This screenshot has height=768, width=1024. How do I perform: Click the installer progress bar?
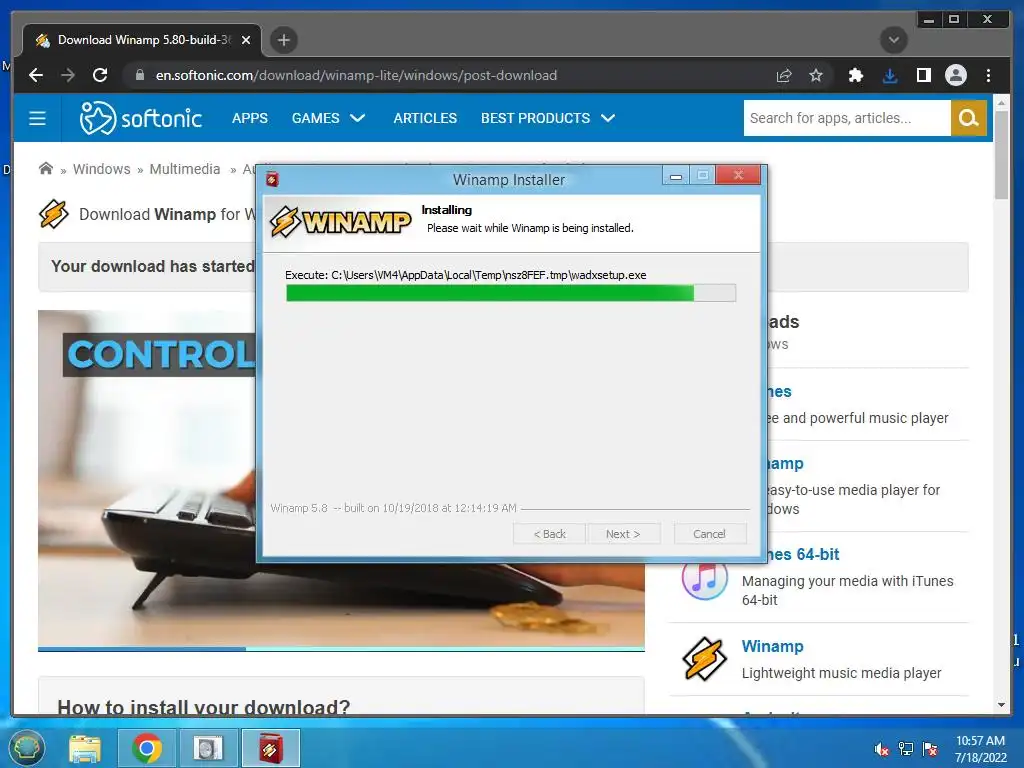tap(511, 293)
